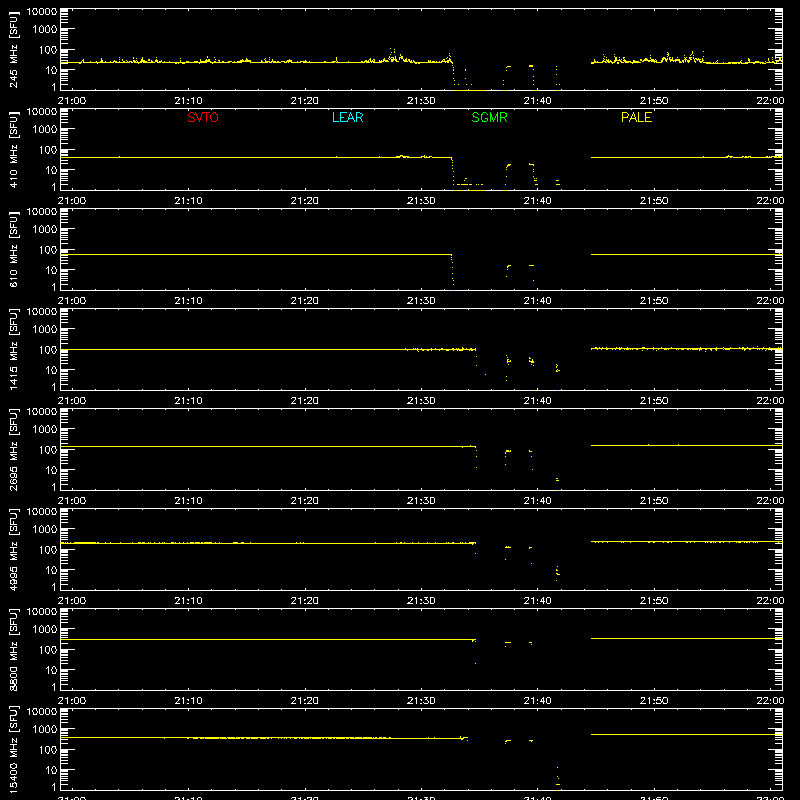Click the 10 tick label on the 1415 MHz panel
The height and width of the screenshot is (800, 800).
point(51,370)
